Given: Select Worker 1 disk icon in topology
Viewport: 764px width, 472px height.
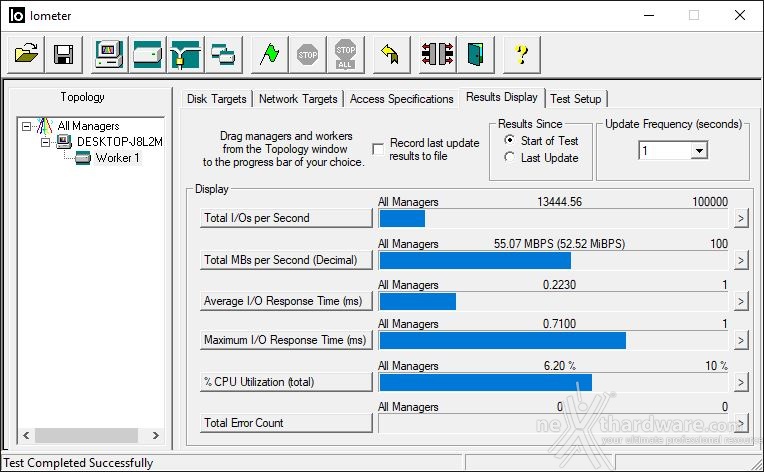Looking at the screenshot, I should point(83,158).
